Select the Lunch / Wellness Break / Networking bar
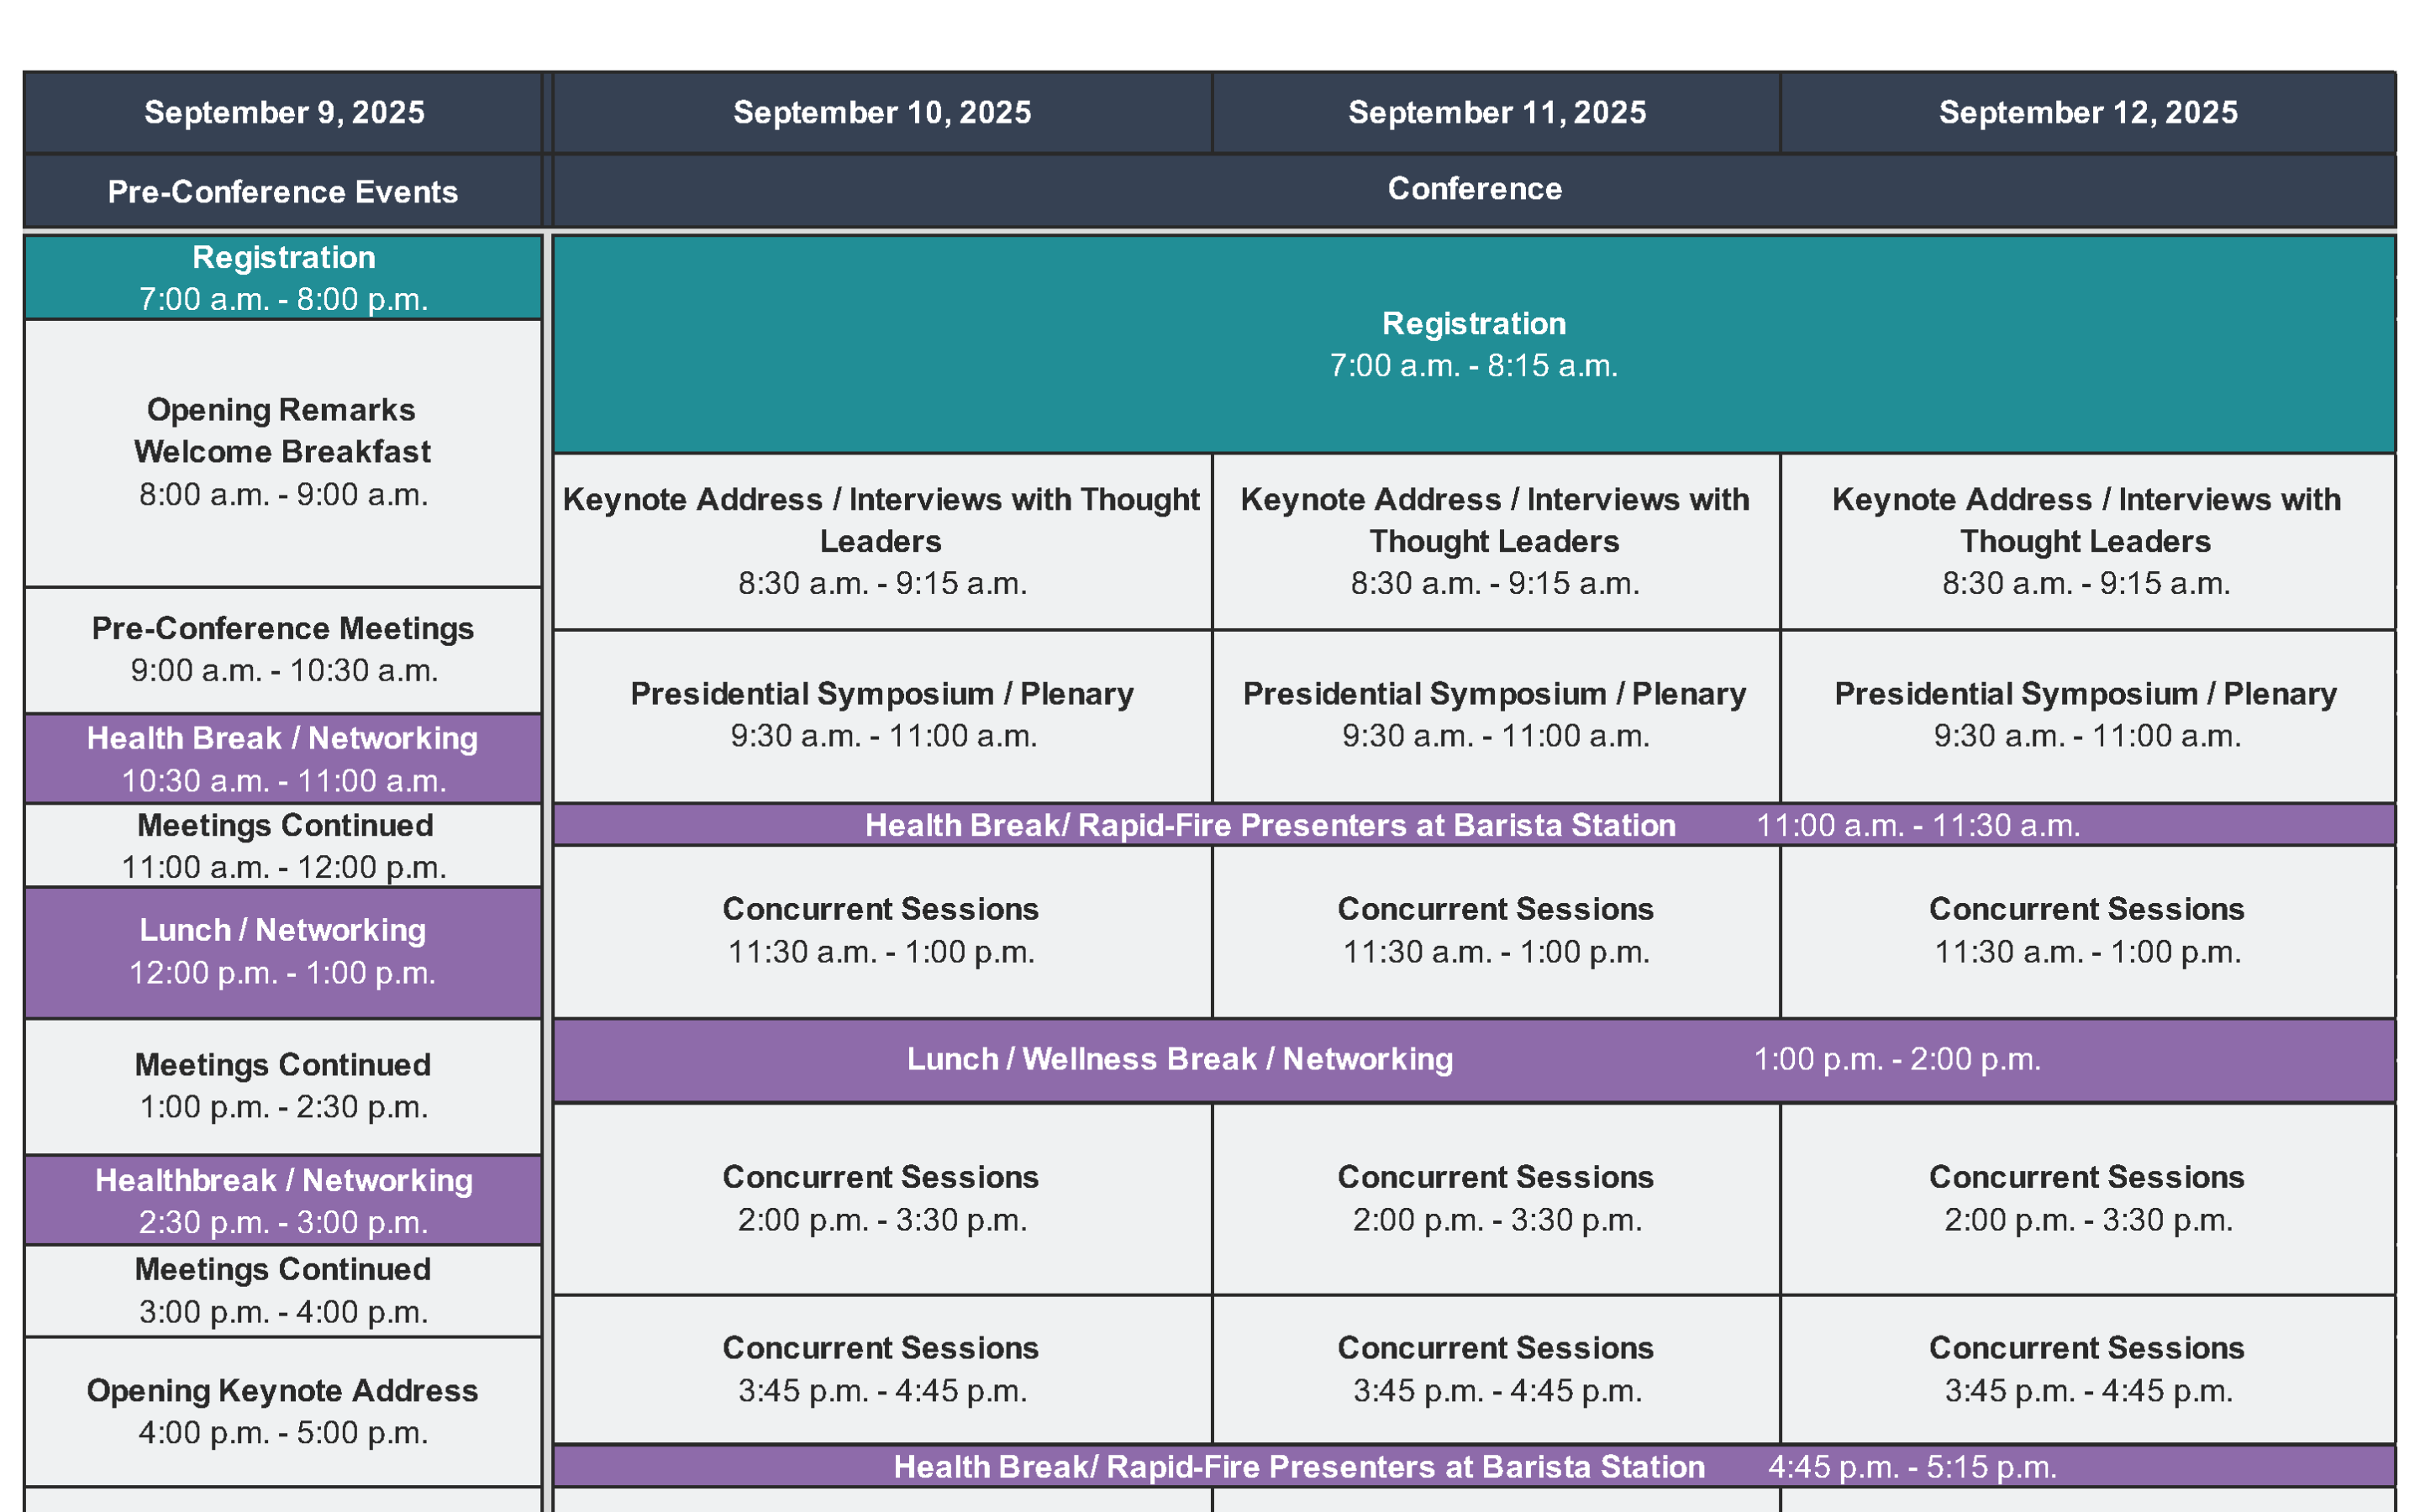The width and height of the screenshot is (2420, 1512). click(1474, 1060)
